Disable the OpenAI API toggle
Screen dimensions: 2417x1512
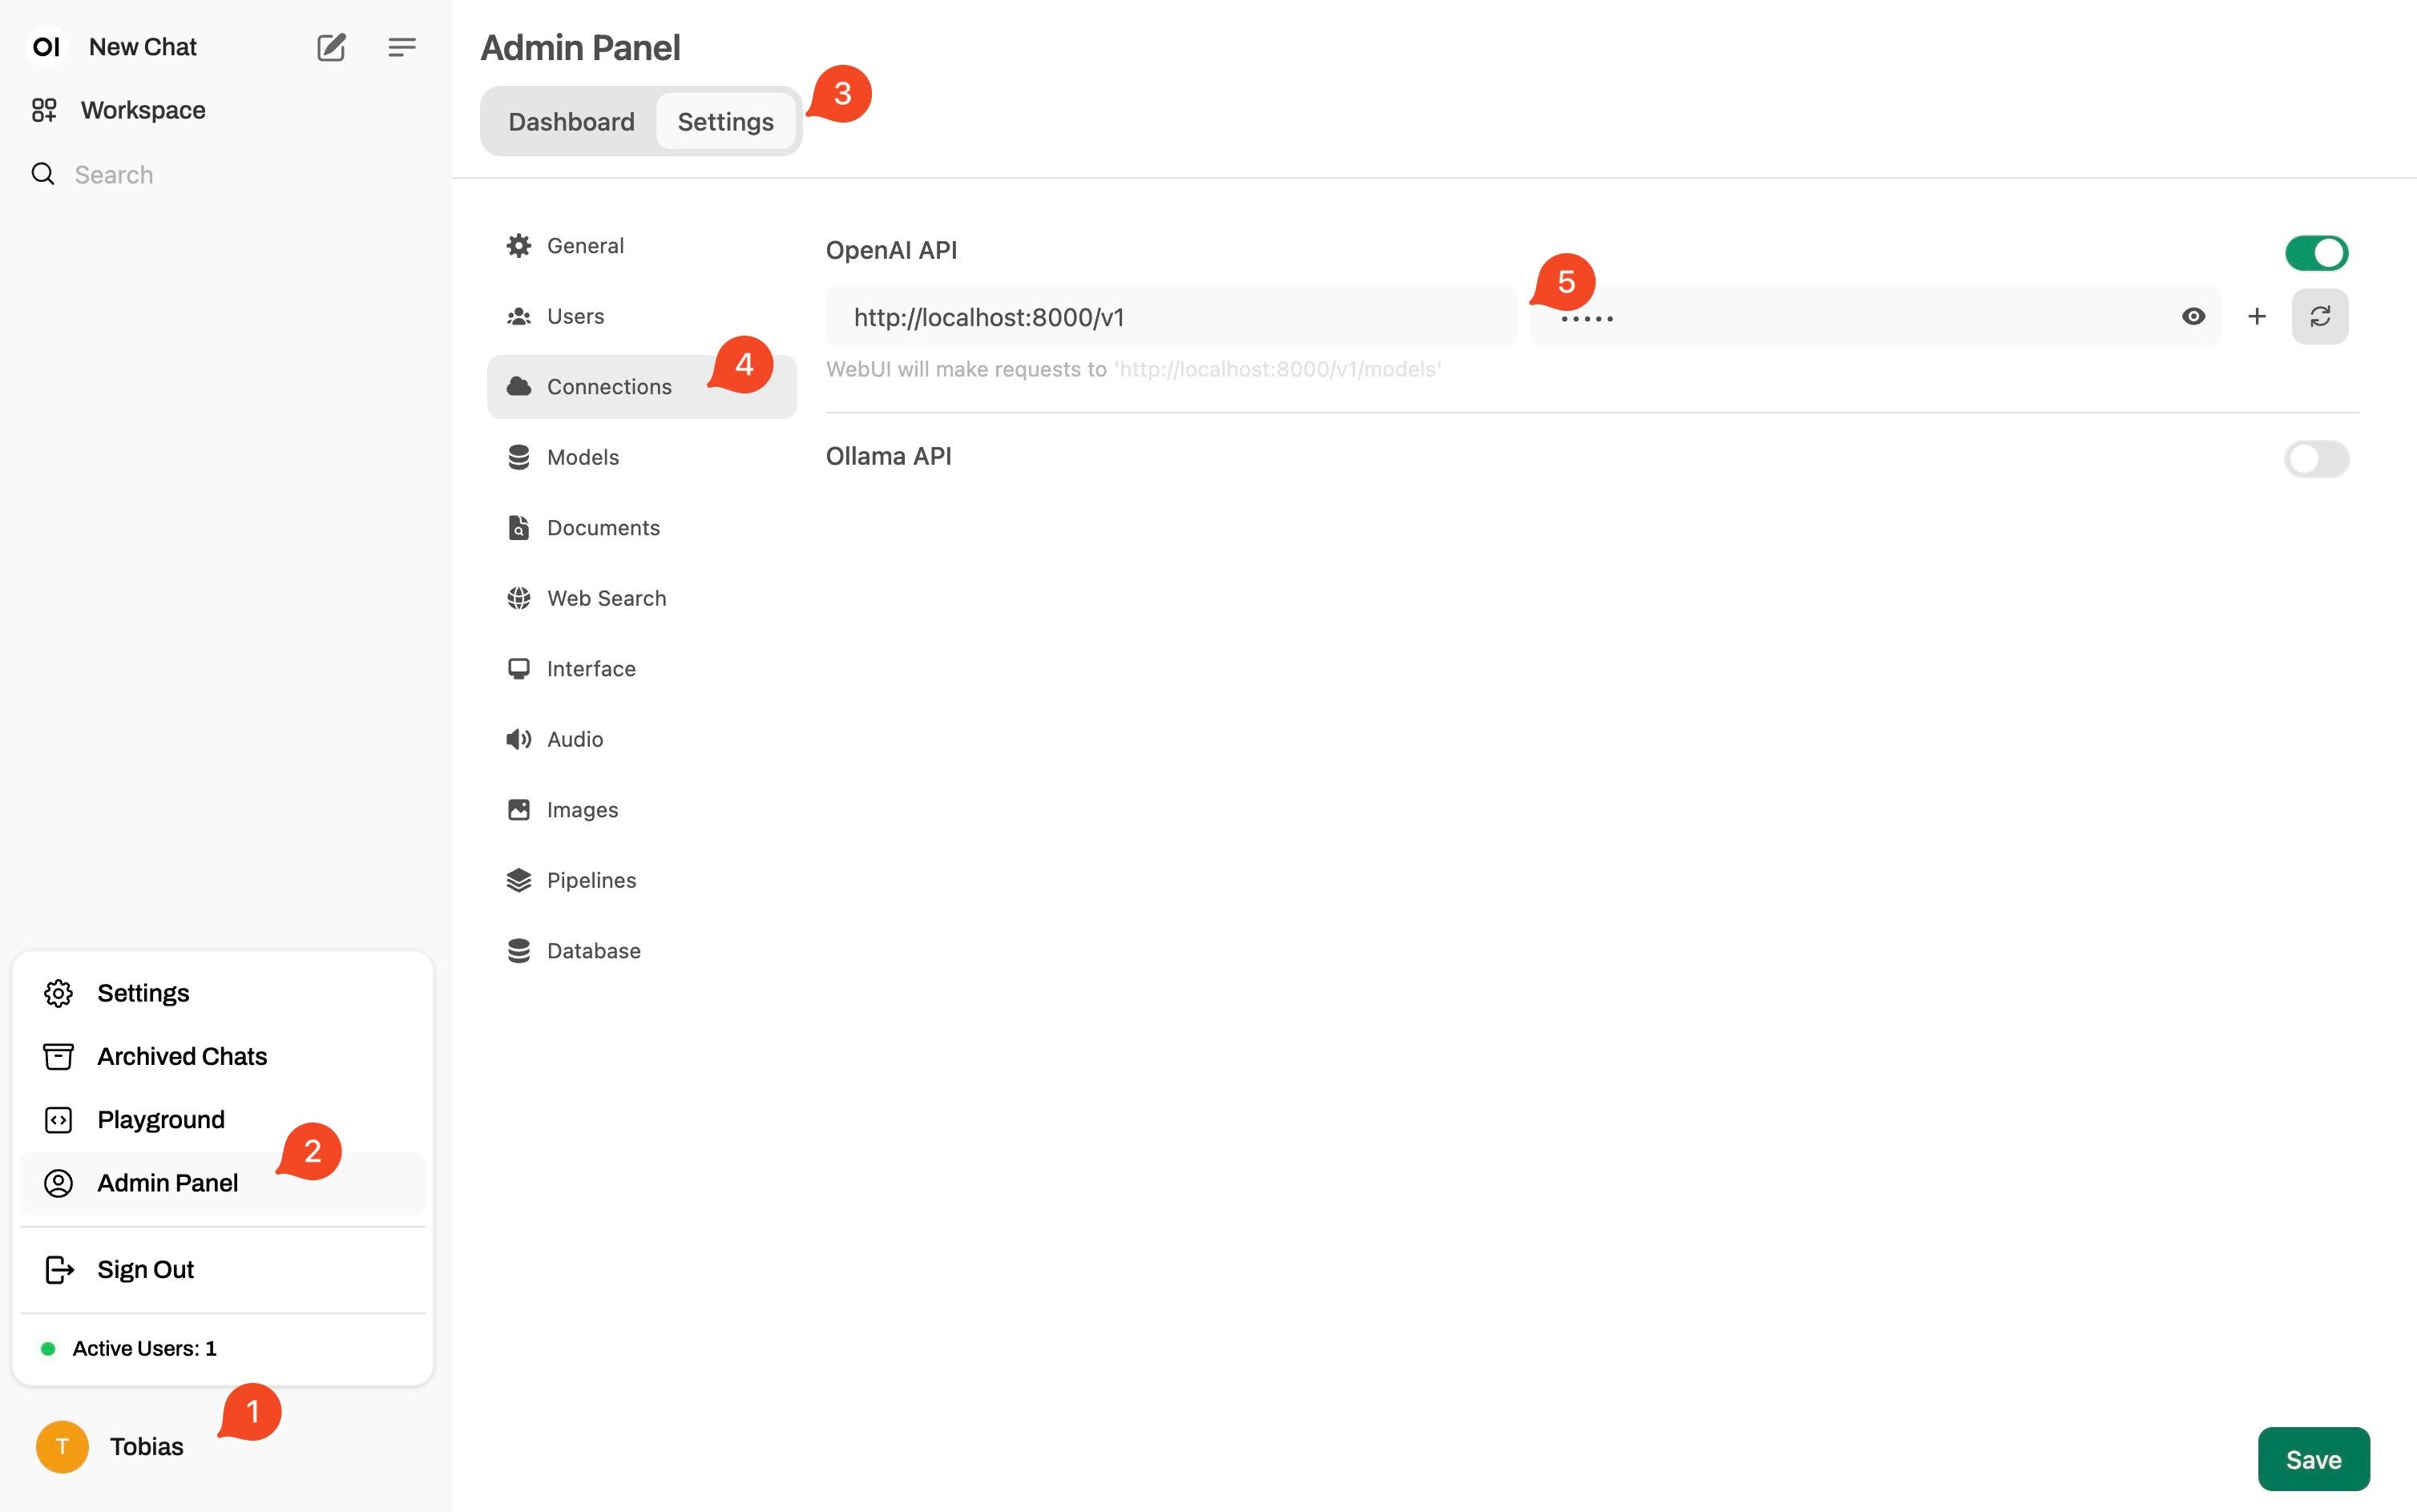pyautogui.click(x=2315, y=252)
